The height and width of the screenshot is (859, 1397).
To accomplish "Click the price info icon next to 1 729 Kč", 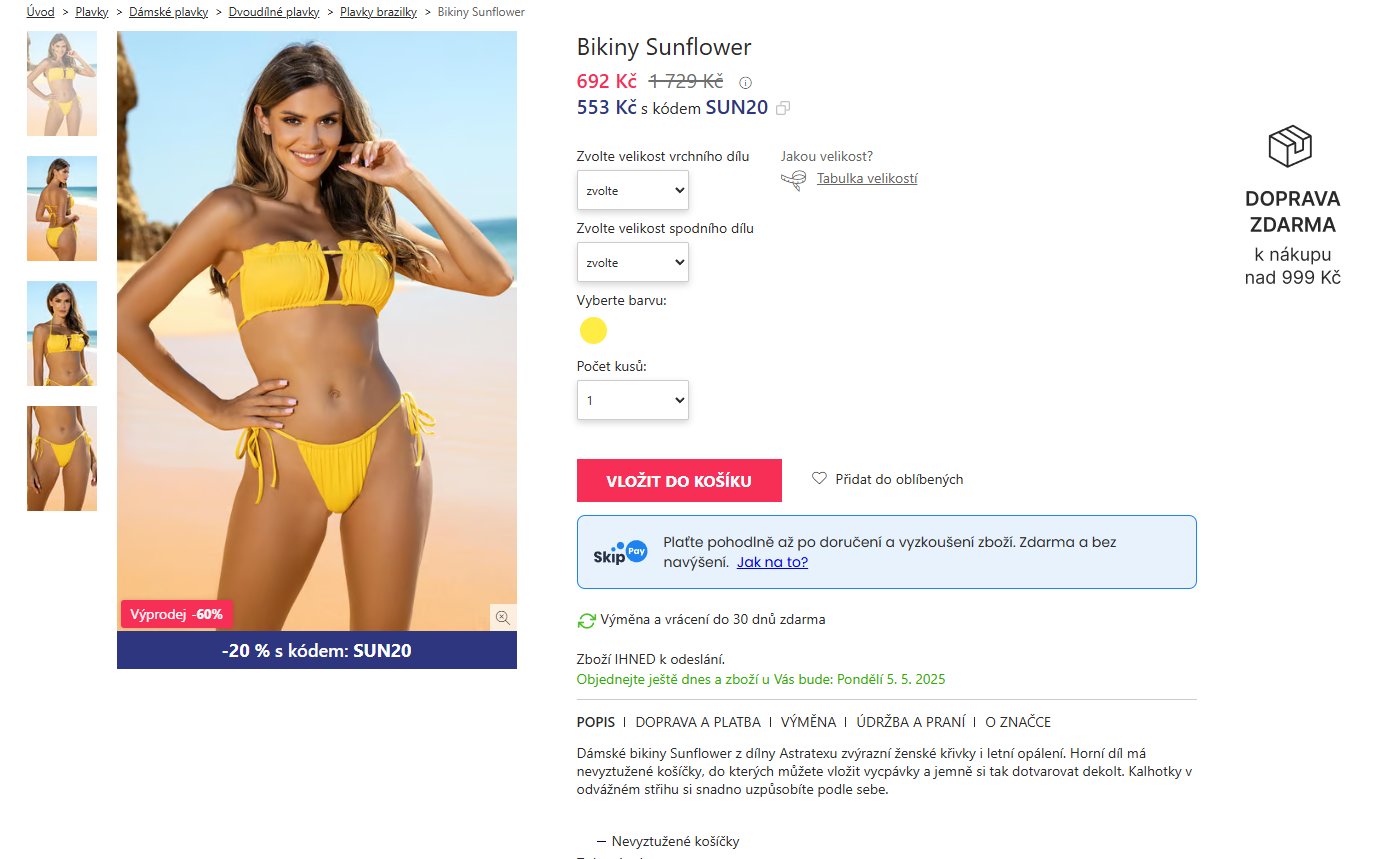I will coord(745,83).
